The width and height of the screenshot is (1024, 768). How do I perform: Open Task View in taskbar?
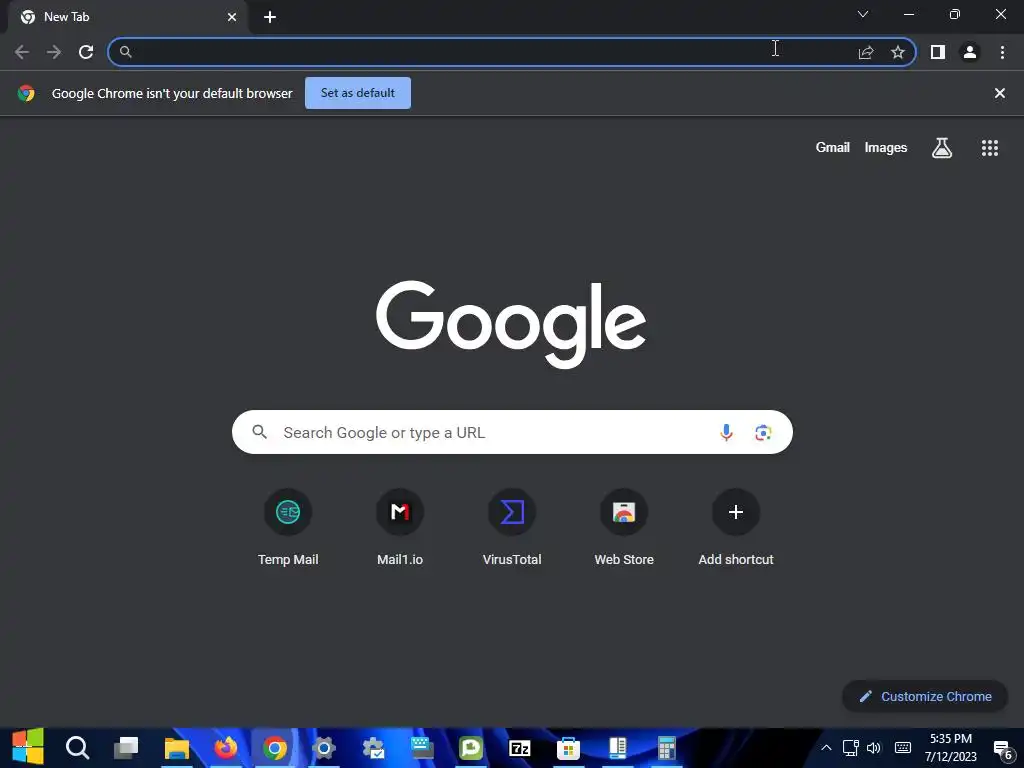coord(126,748)
